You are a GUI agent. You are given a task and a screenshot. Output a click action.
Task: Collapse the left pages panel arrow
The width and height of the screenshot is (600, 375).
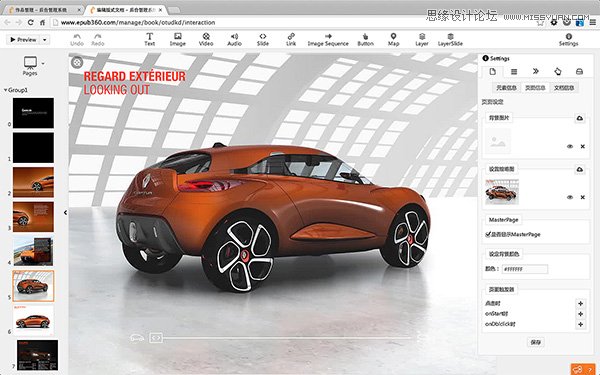pos(65,212)
